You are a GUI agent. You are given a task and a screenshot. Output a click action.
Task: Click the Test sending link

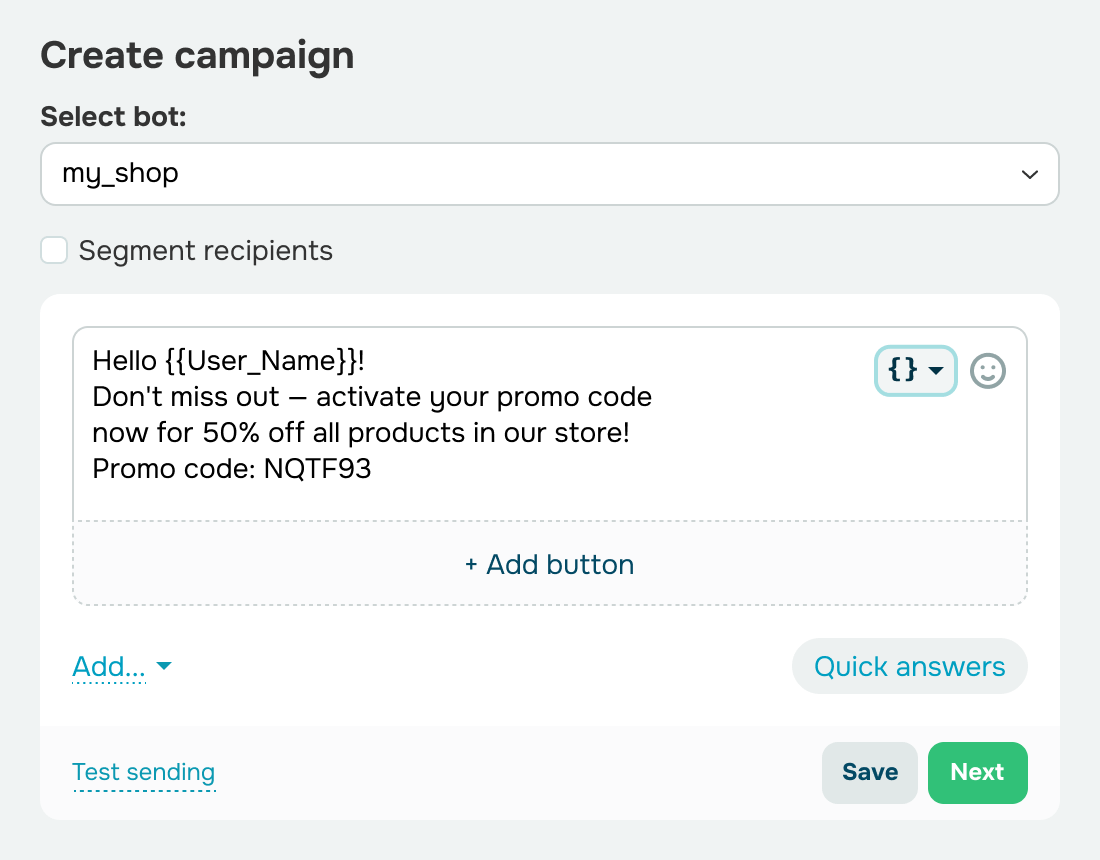point(144,772)
